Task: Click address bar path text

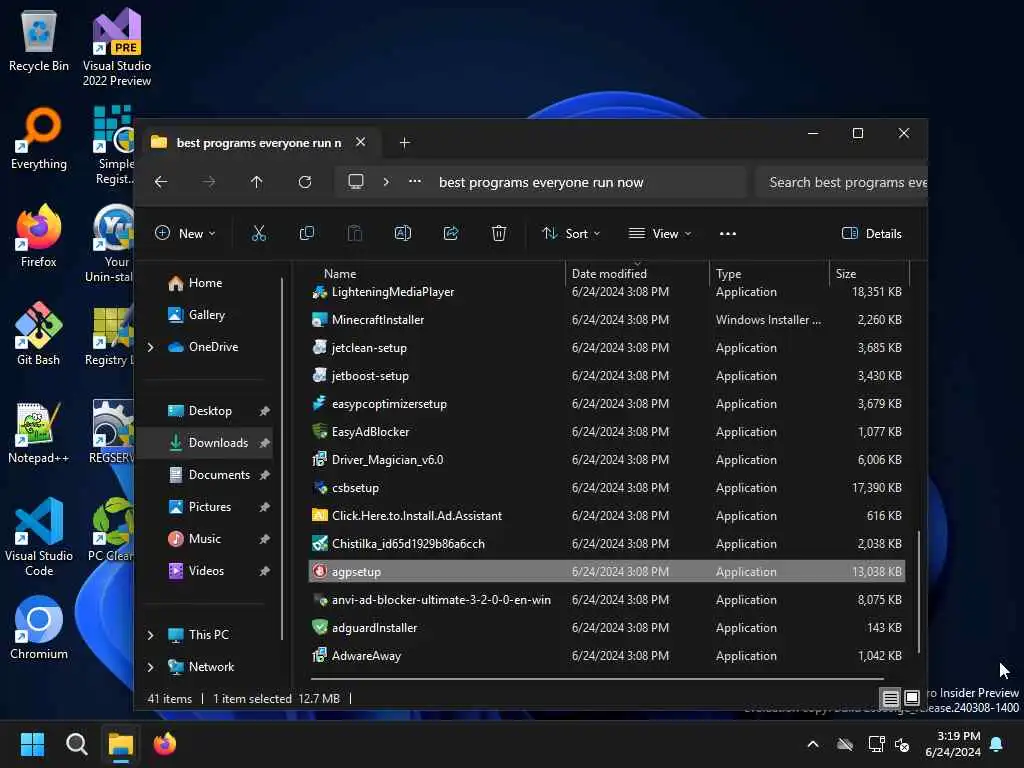Action: [541, 182]
